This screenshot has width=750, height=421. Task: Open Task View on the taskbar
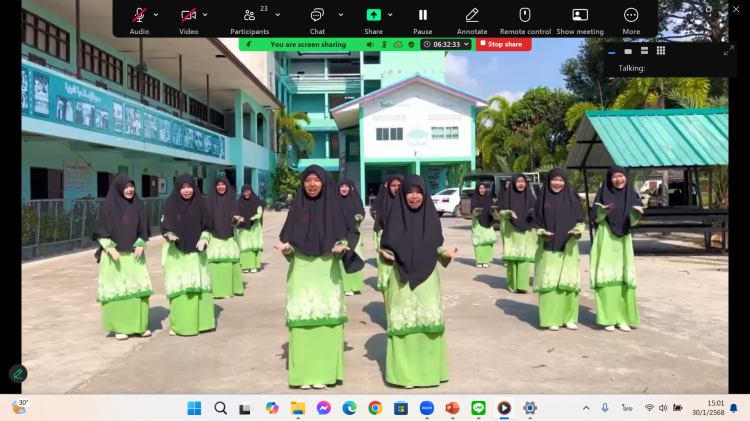click(x=245, y=408)
